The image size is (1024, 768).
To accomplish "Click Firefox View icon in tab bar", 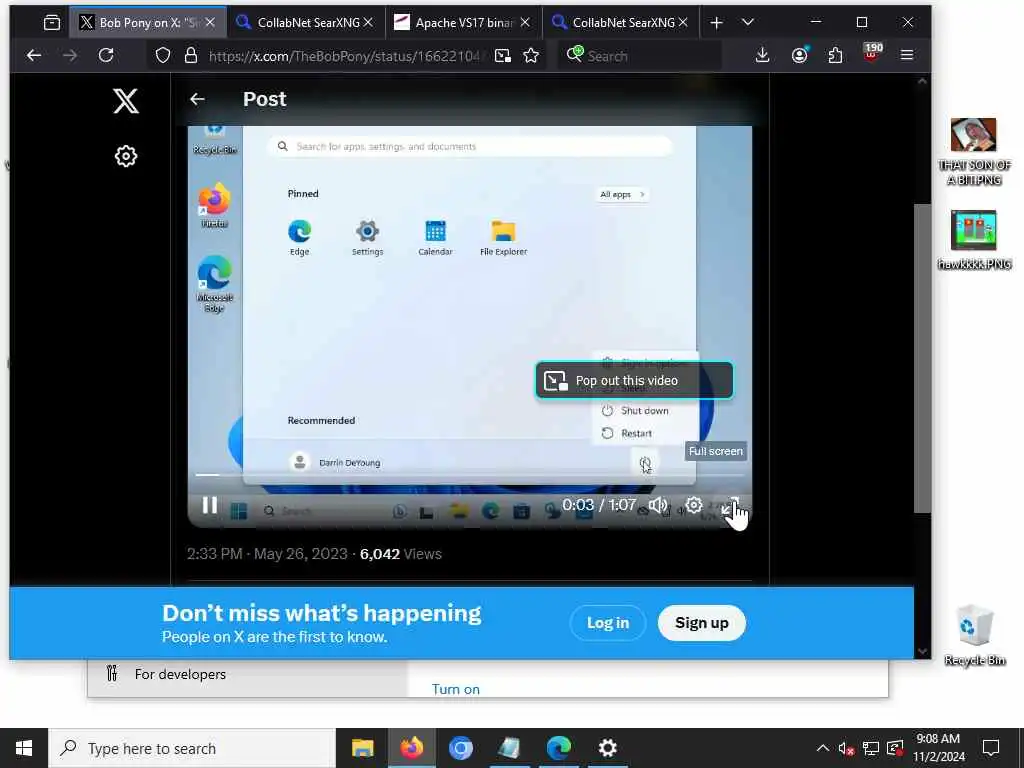I will tap(52, 23).
